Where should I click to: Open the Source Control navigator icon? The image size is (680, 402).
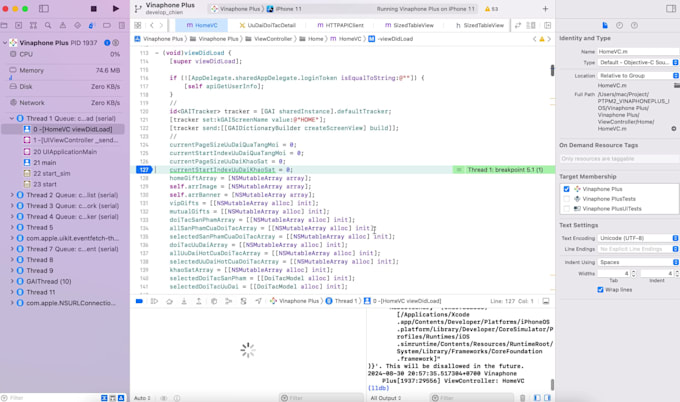tap(18, 26)
